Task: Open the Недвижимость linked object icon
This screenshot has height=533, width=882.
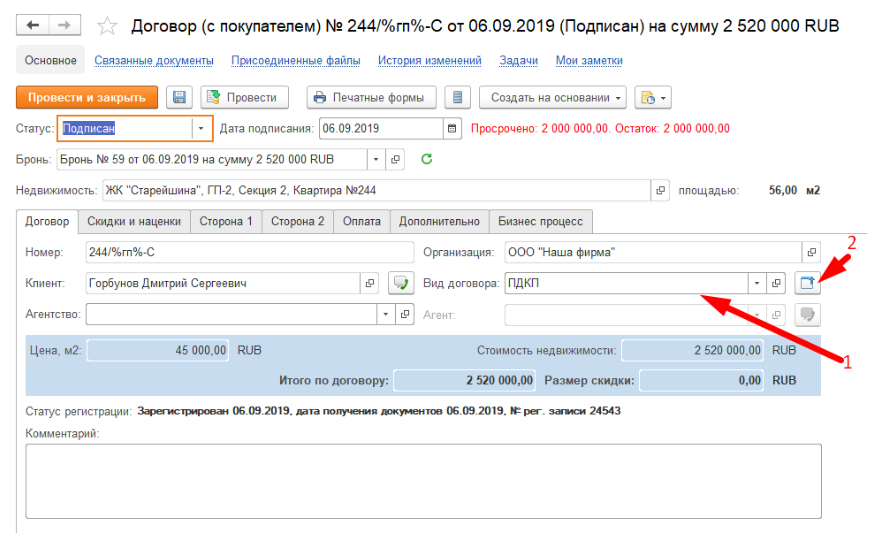Action: (660, 190)
